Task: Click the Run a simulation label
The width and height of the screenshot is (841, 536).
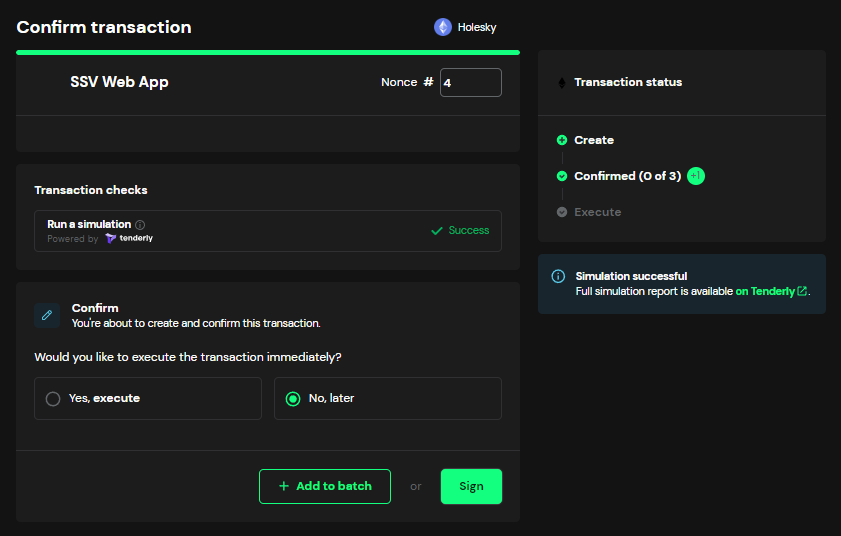Action: click(89, 225)
